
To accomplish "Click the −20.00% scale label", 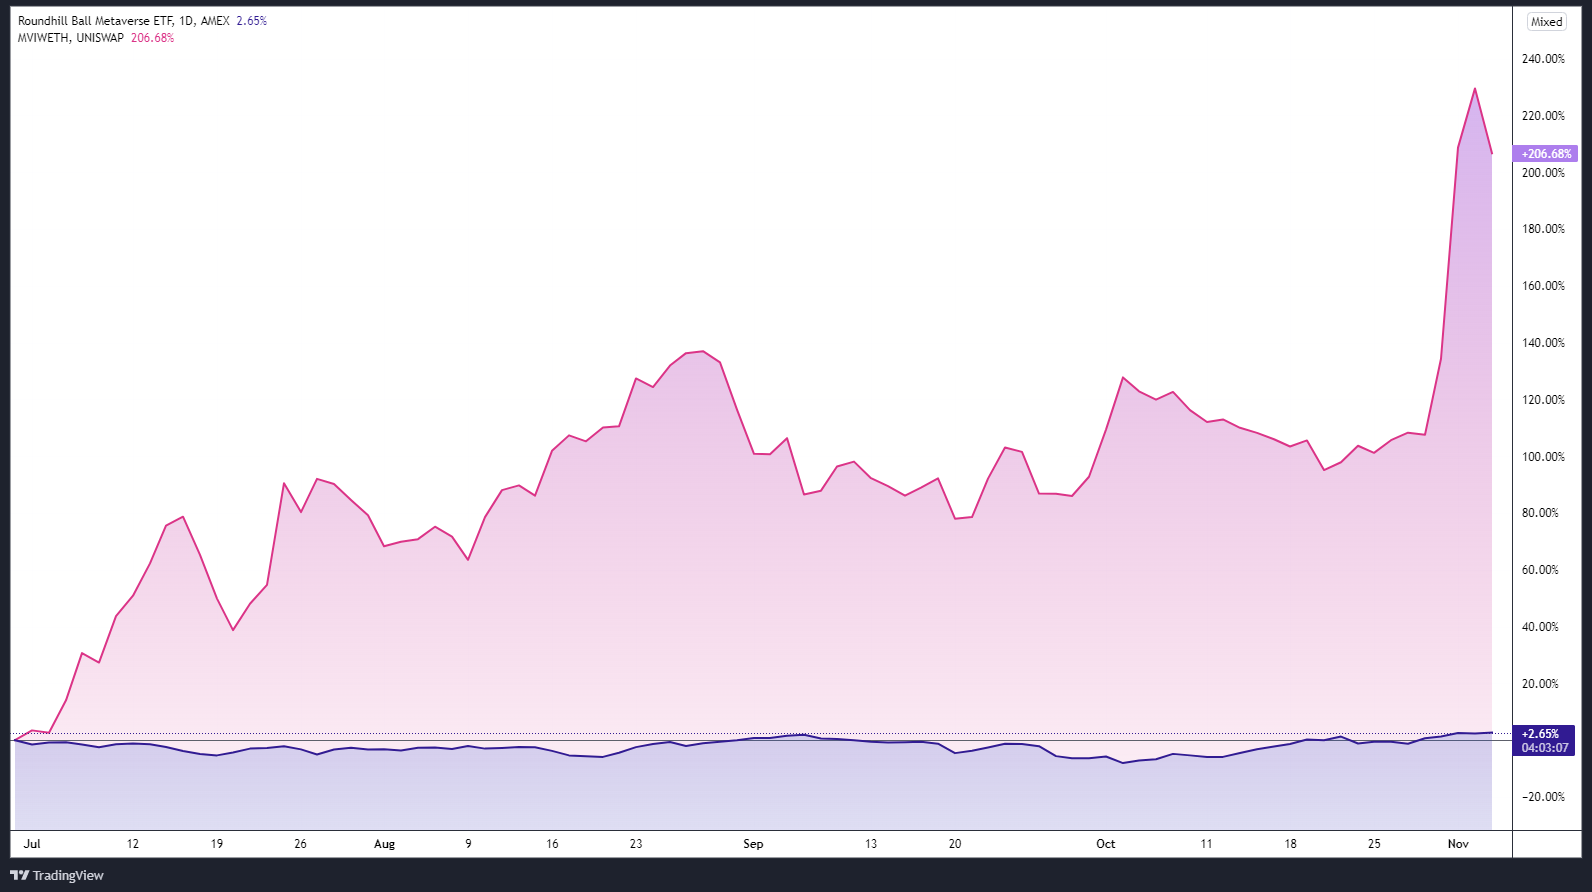I will pos(1543,797).
